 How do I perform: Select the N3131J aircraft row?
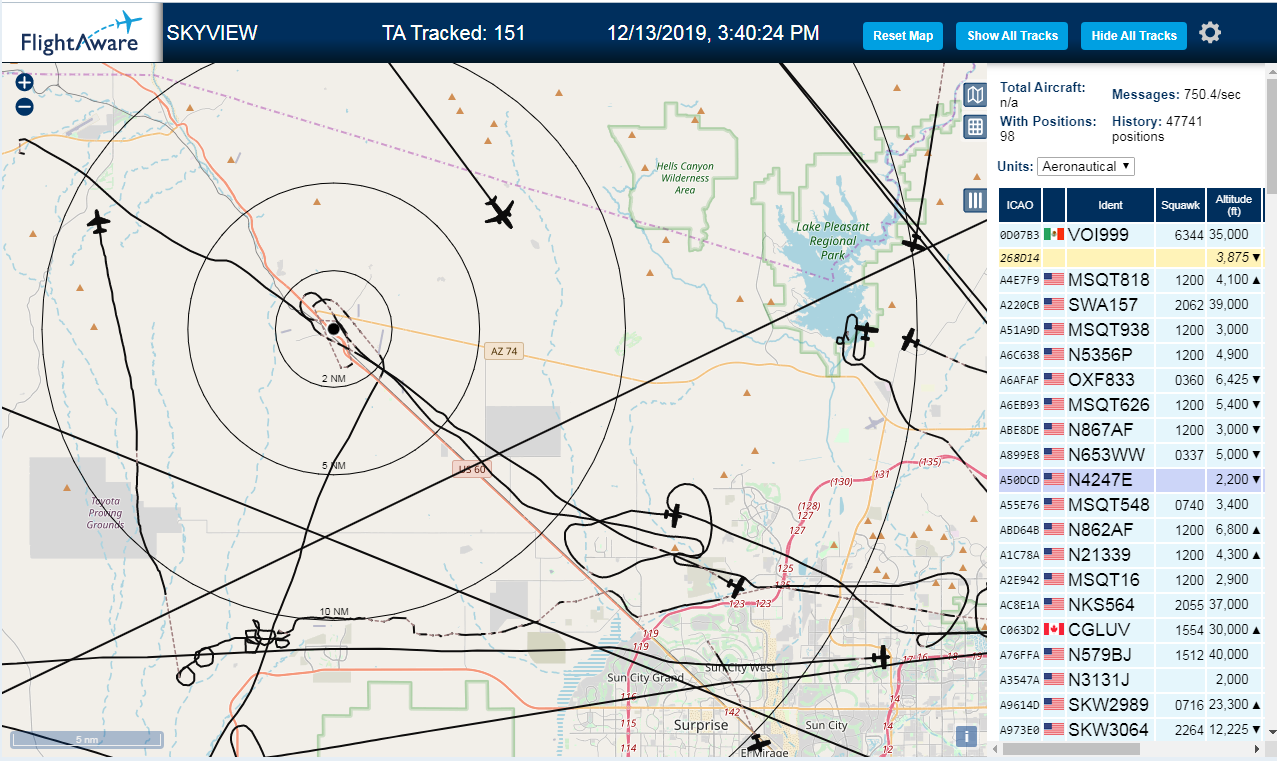tap(1131, 680)
